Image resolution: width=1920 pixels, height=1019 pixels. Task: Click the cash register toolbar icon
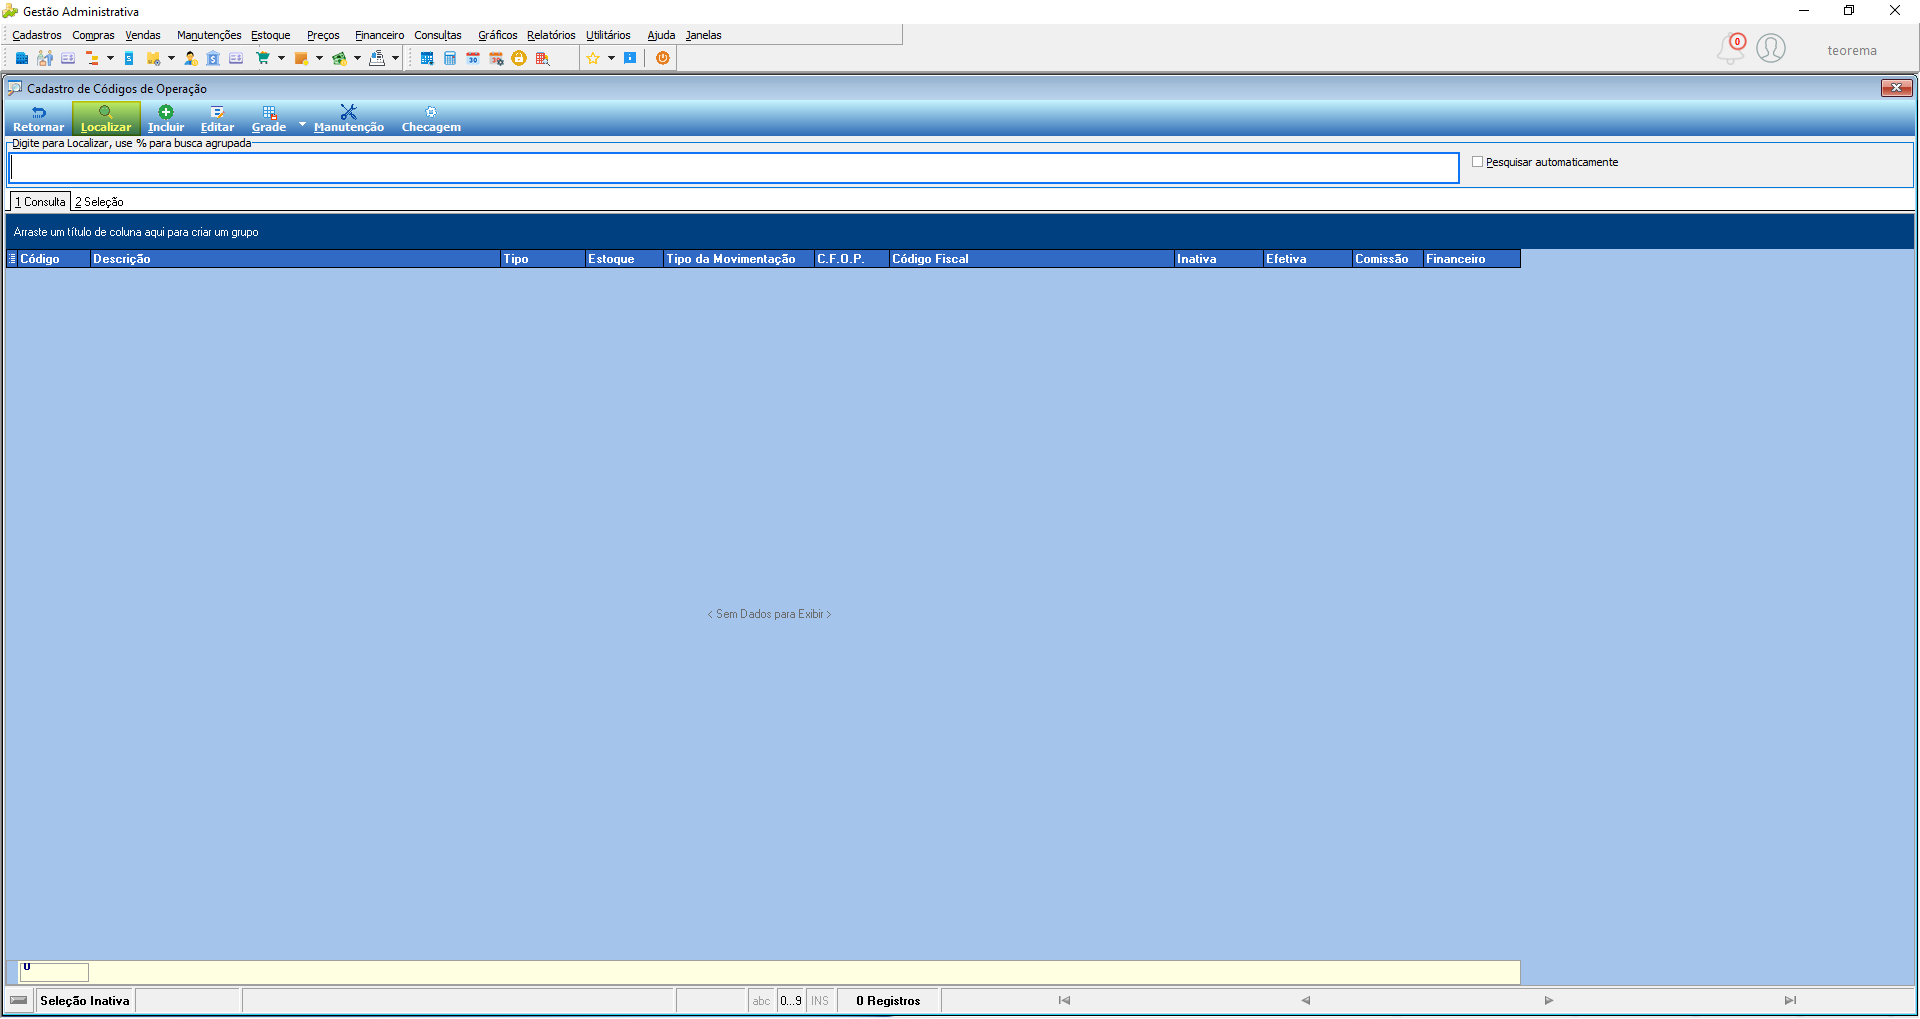pos(377,58)
